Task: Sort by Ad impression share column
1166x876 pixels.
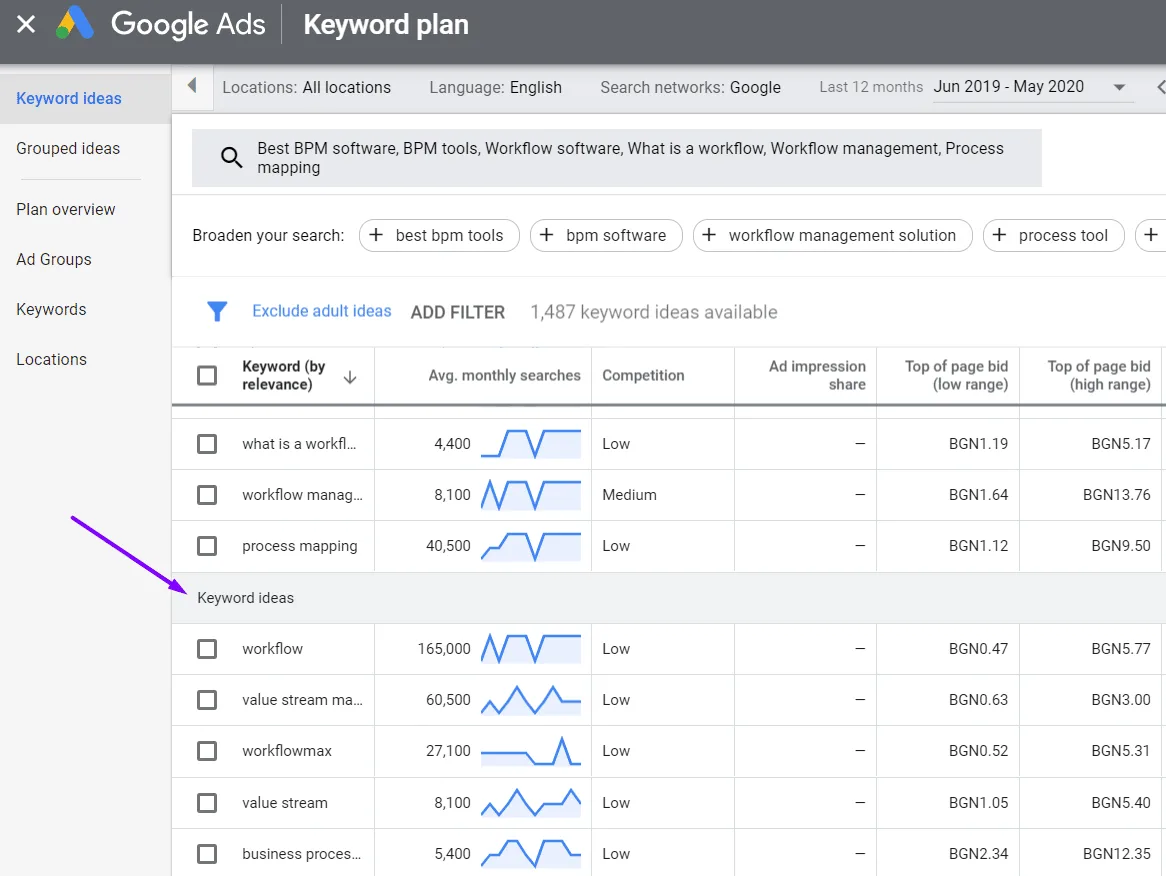Action: coord(817,376)
